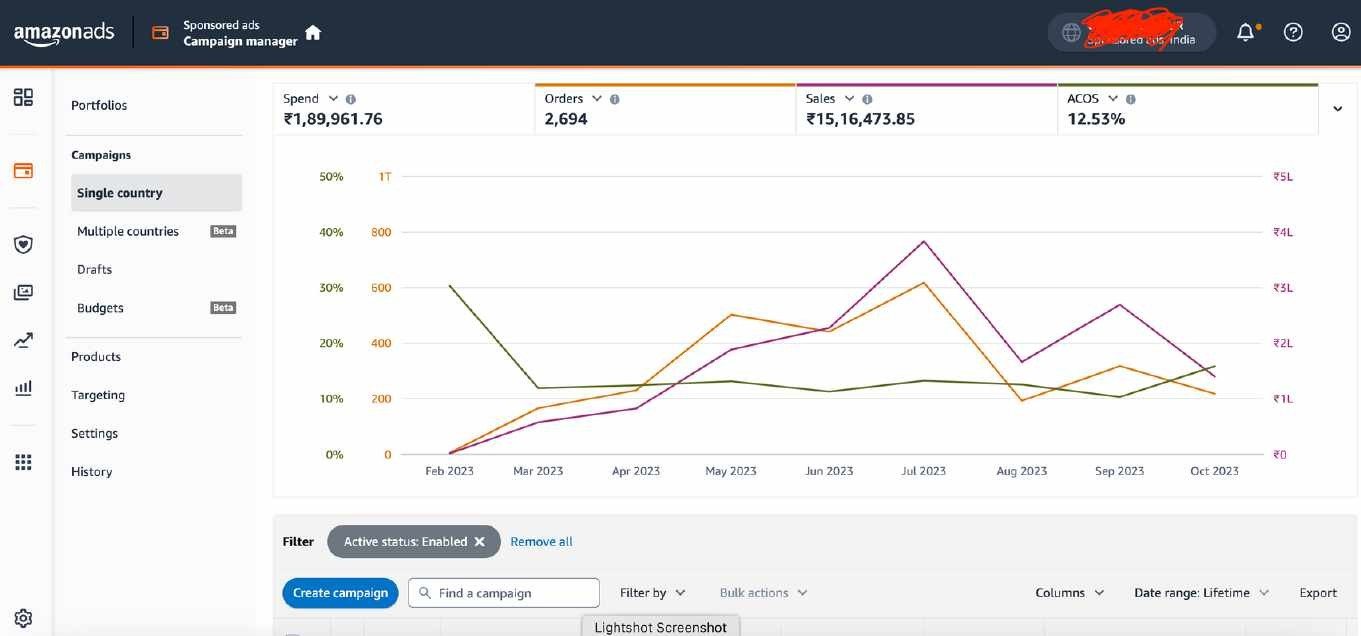Image resolution: width=1361 pixels, height=636 pixels.
Task: Open Portfolios in the sidebar
Action: pyautogui.click(x=99, y=105)
